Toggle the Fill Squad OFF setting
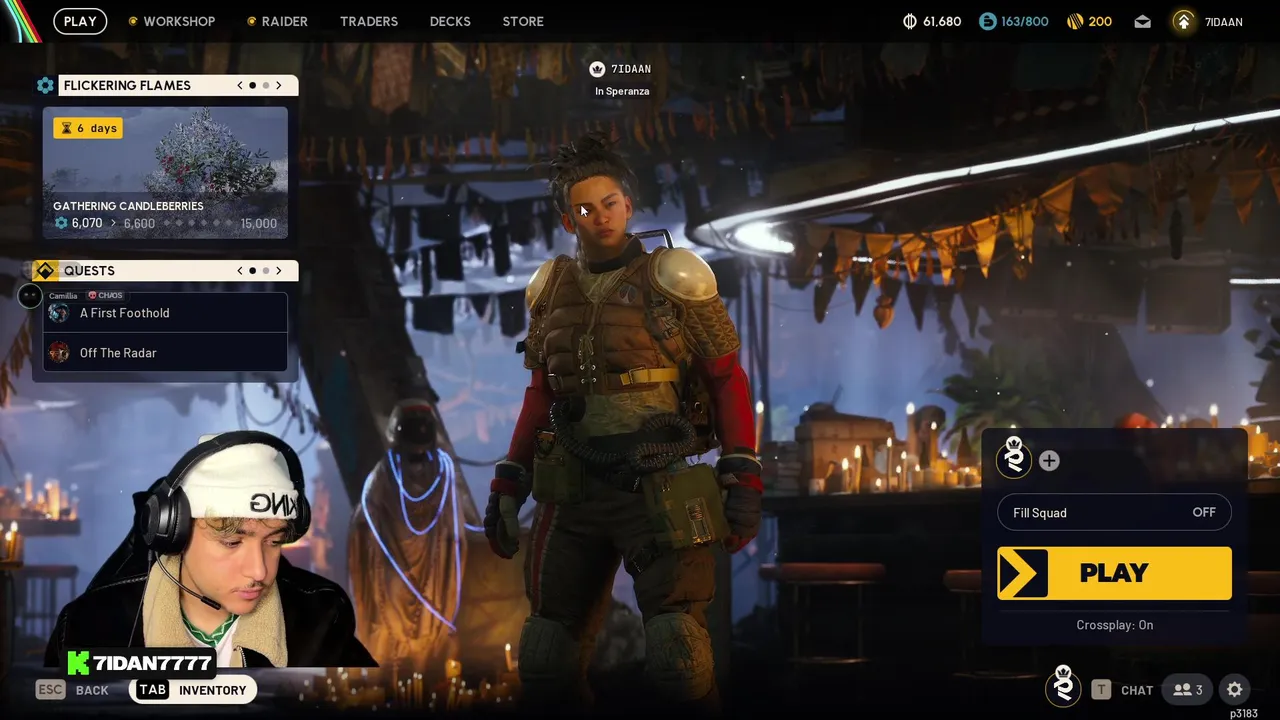This screenshot has width=1280, height=720. pos(1114,513)
